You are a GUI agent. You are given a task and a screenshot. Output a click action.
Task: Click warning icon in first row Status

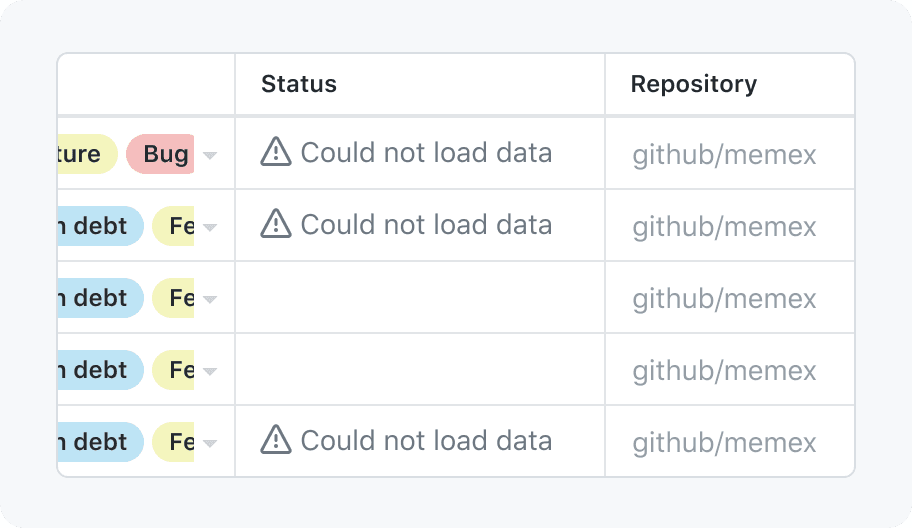[276, 152]
